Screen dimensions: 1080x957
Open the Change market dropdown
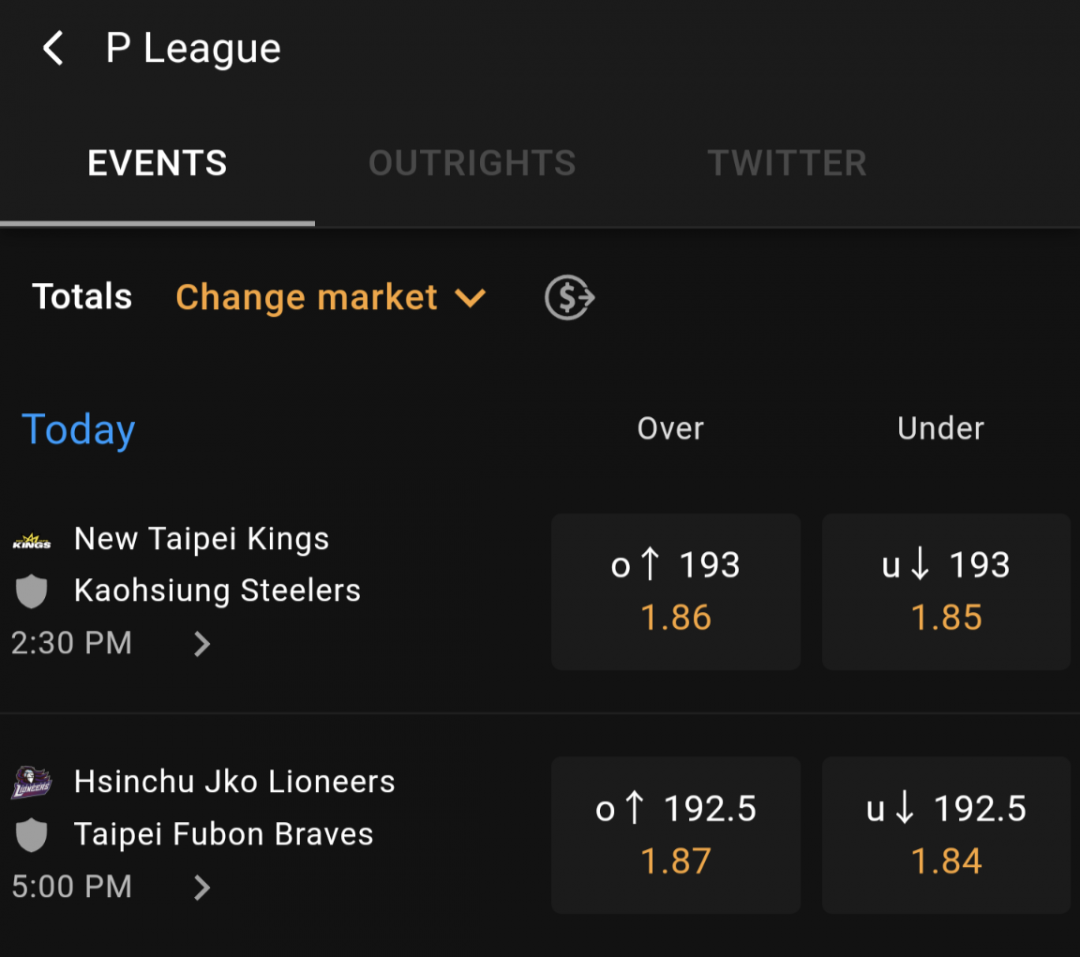click(331, 298)
